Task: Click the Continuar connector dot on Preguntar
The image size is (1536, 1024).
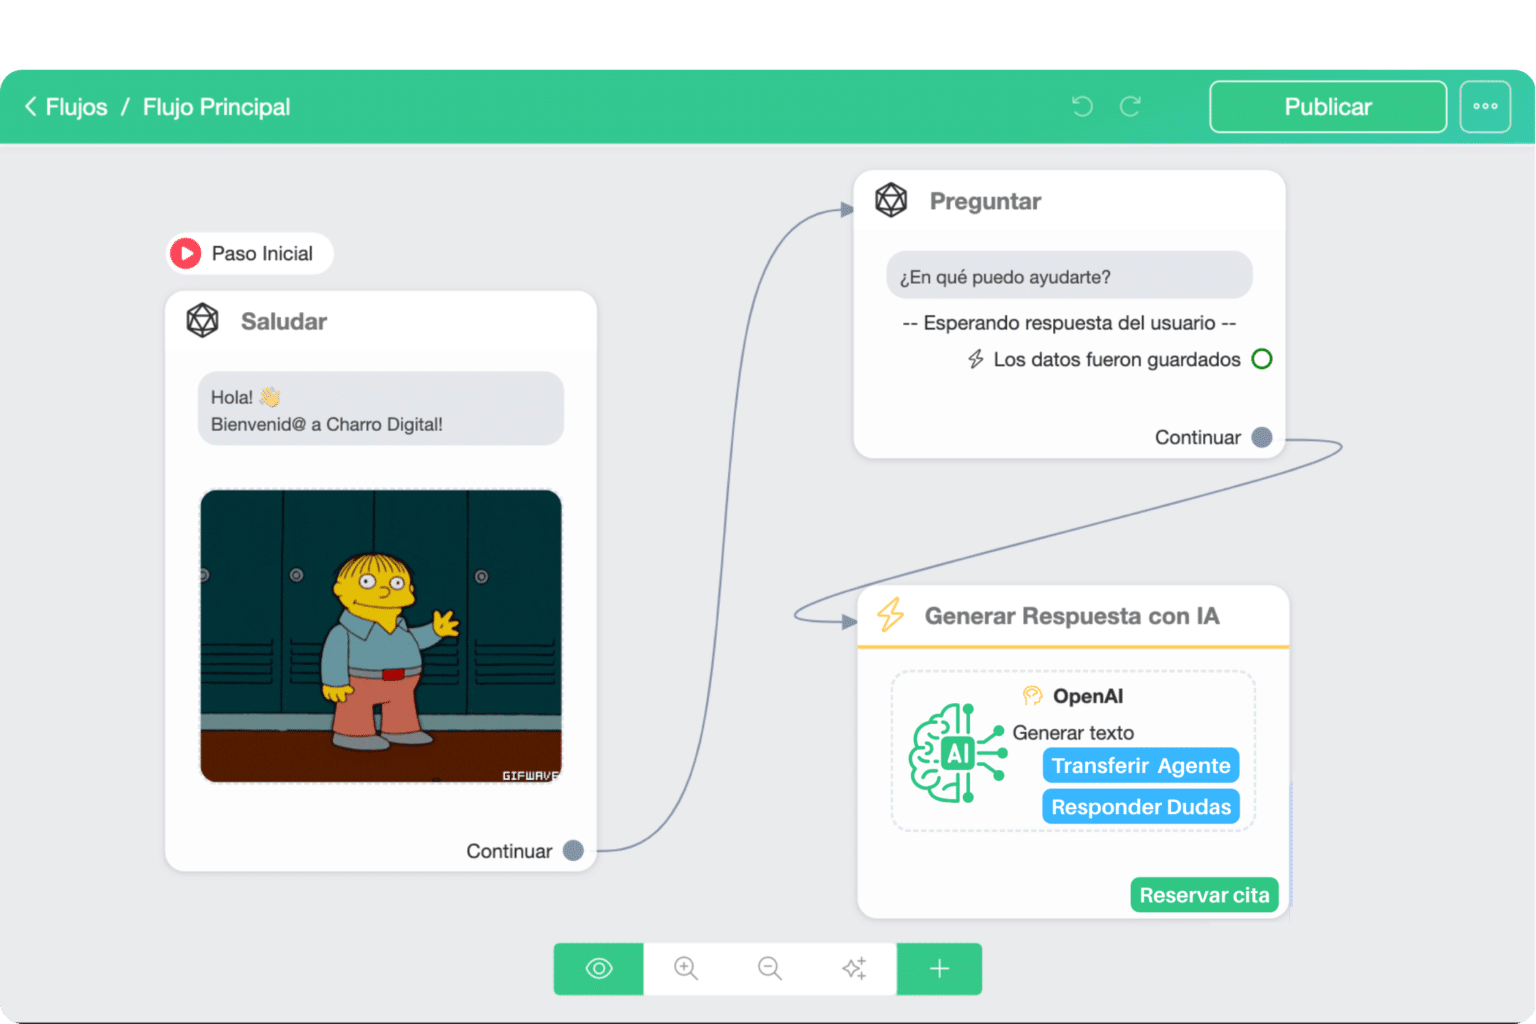Action: 1262,437
